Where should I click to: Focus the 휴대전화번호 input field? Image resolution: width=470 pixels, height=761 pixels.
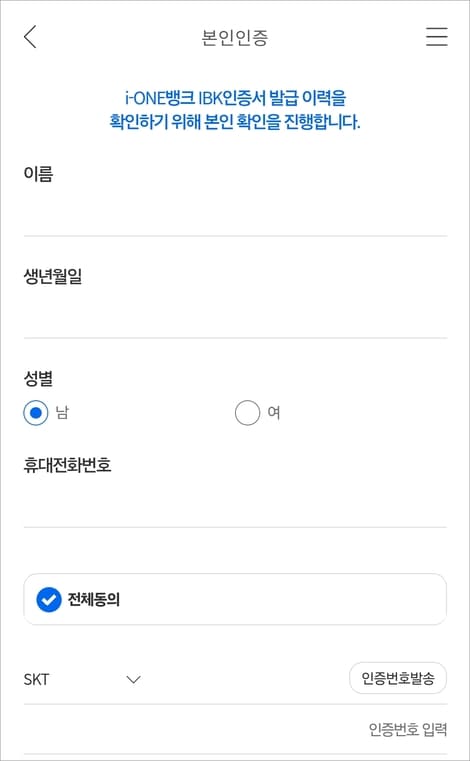point(235,506)
